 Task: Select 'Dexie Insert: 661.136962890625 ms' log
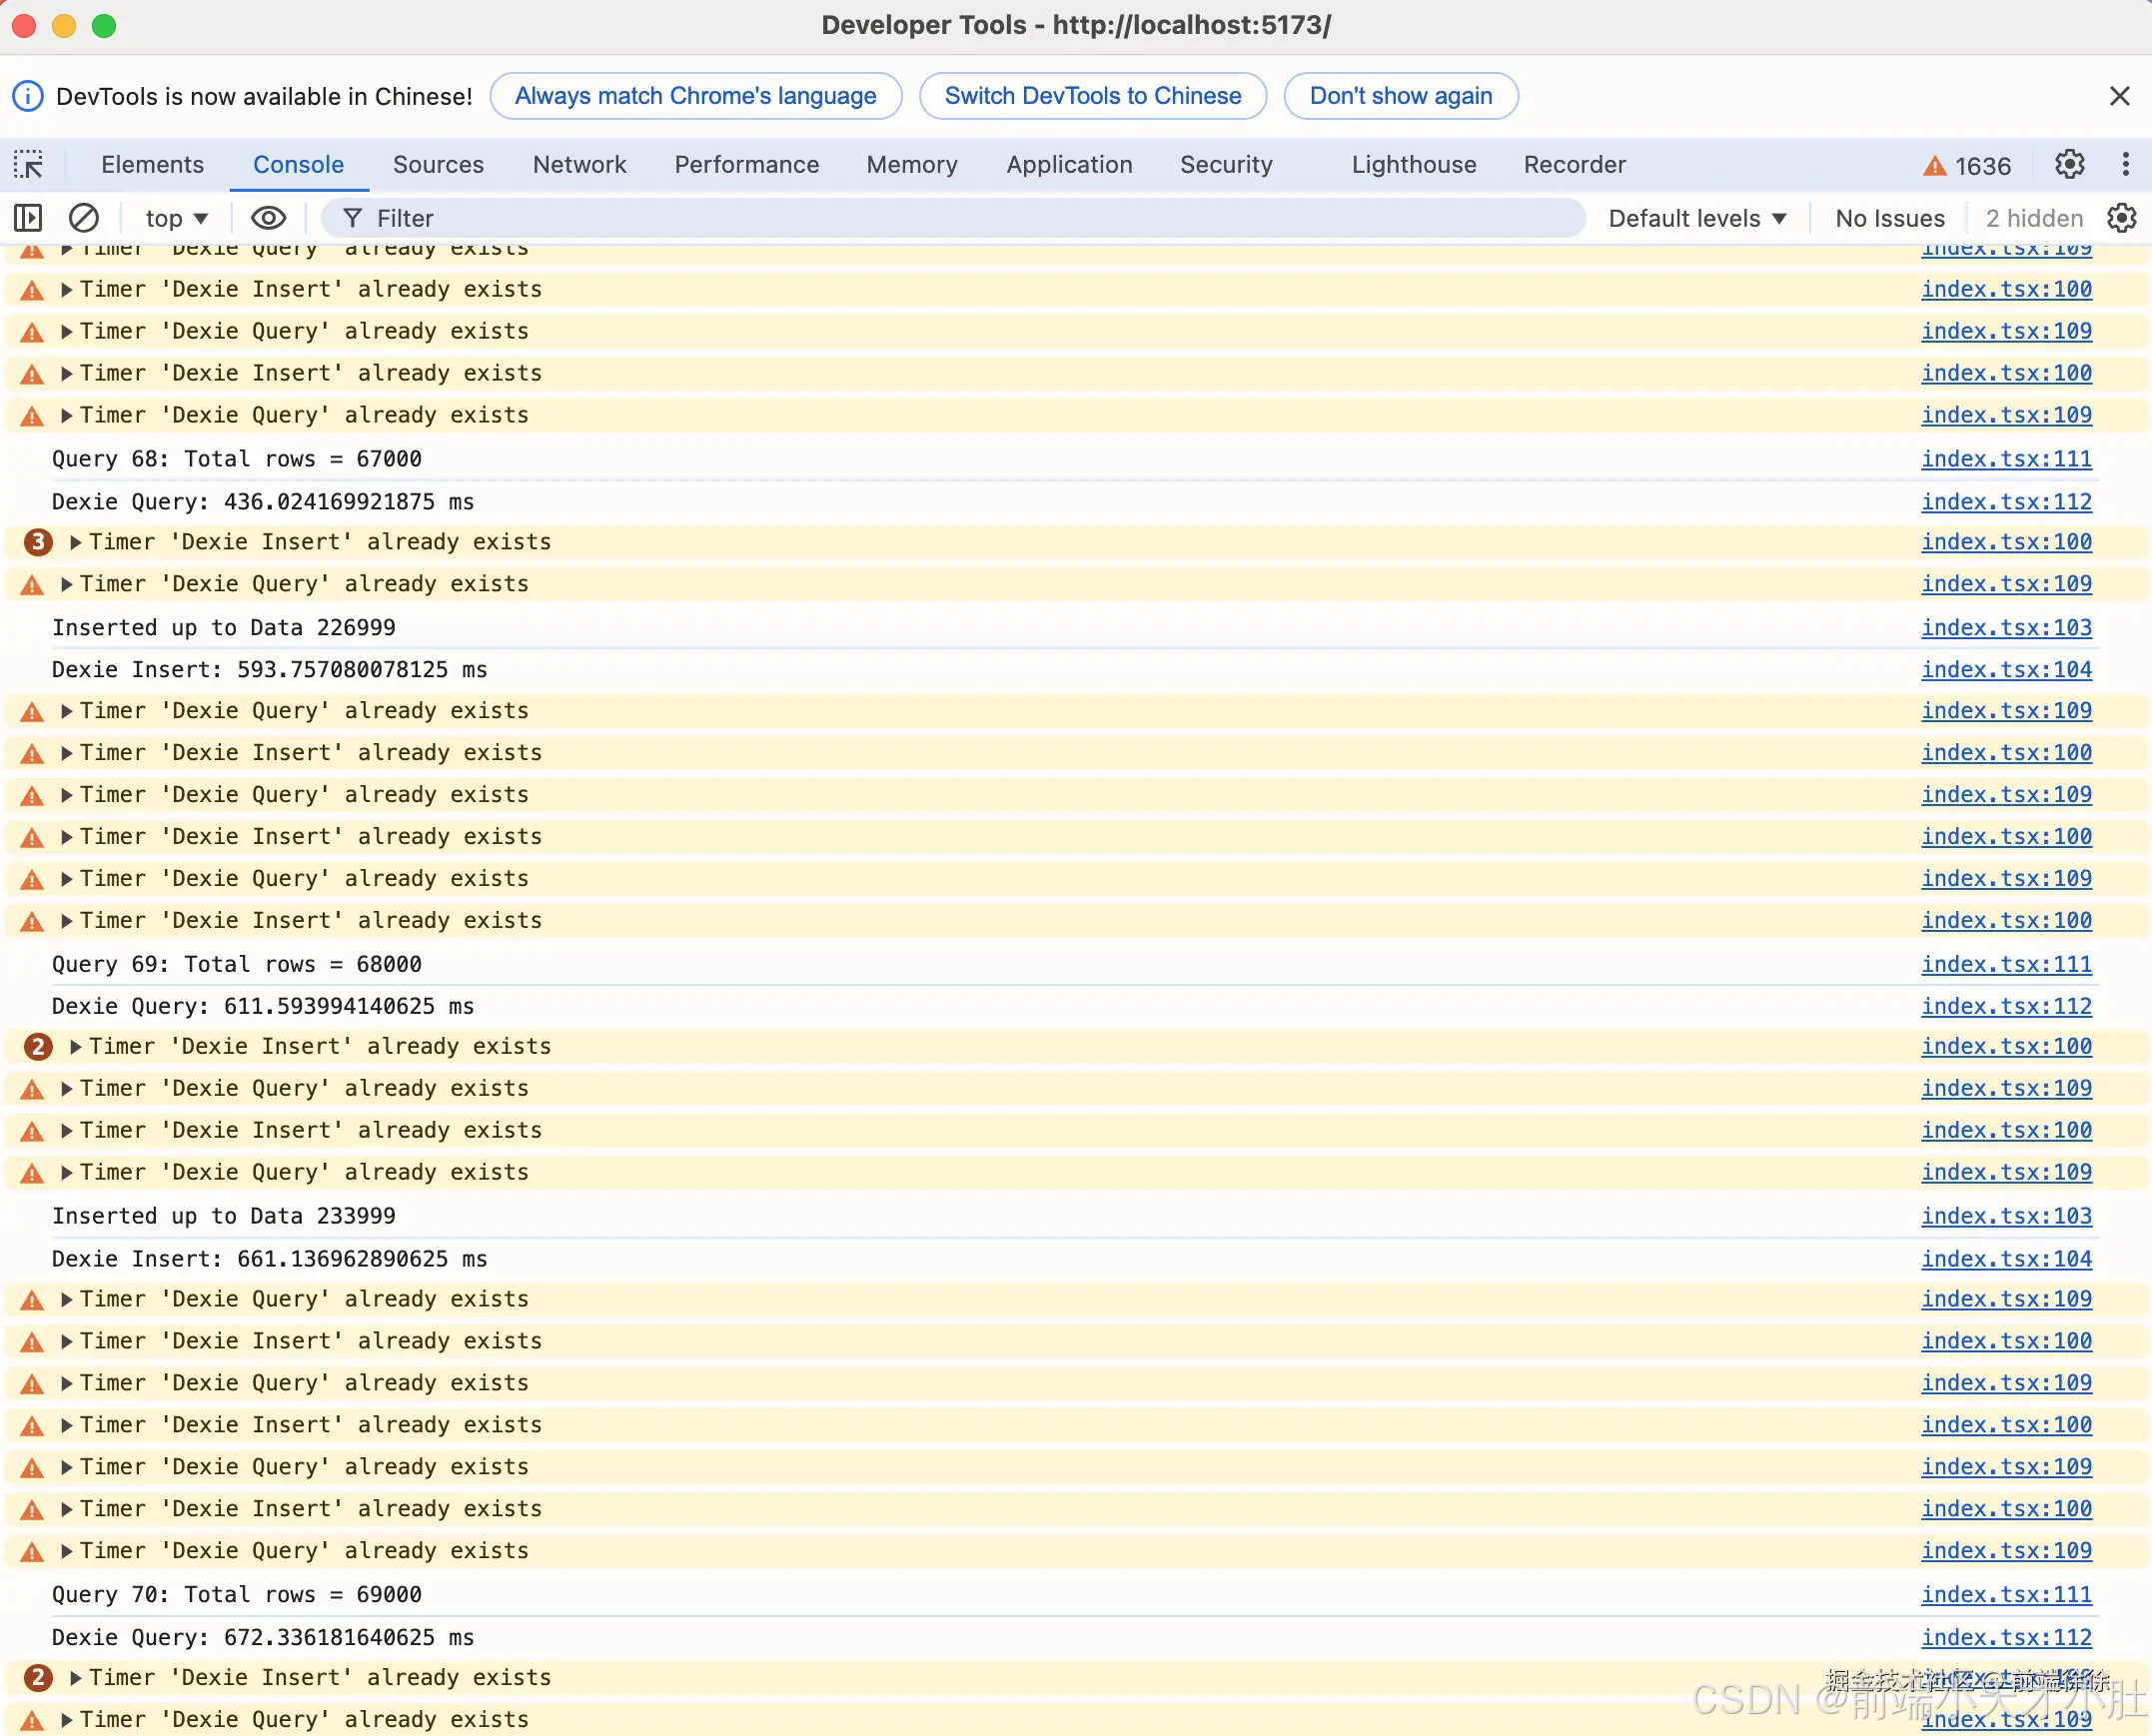pos(270,1260)
